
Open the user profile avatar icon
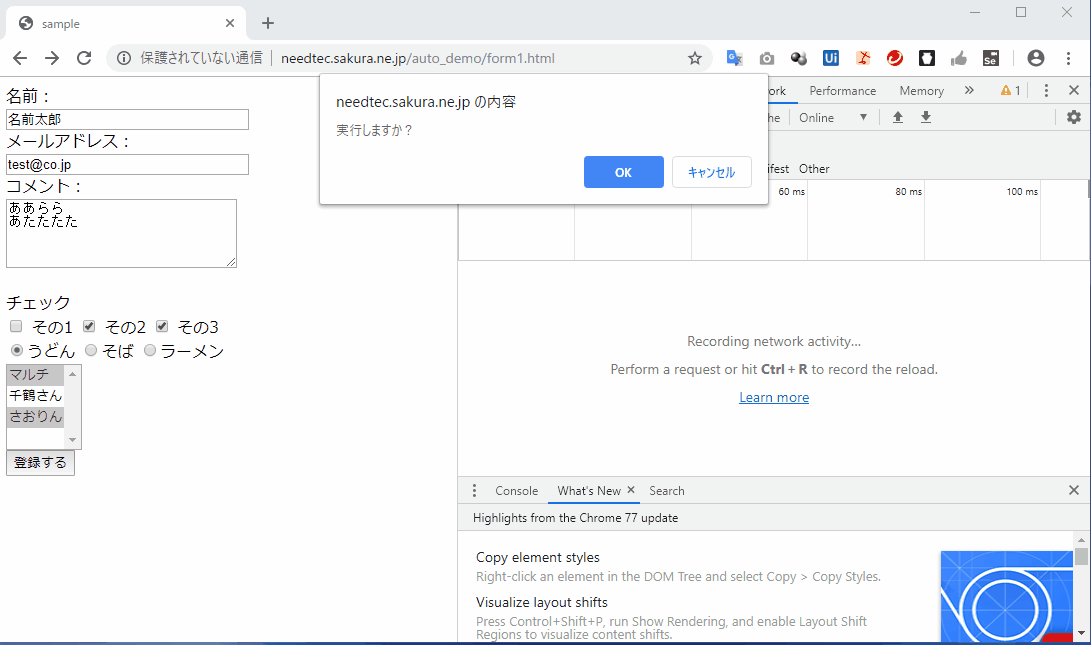click(x=1035, y=58)
